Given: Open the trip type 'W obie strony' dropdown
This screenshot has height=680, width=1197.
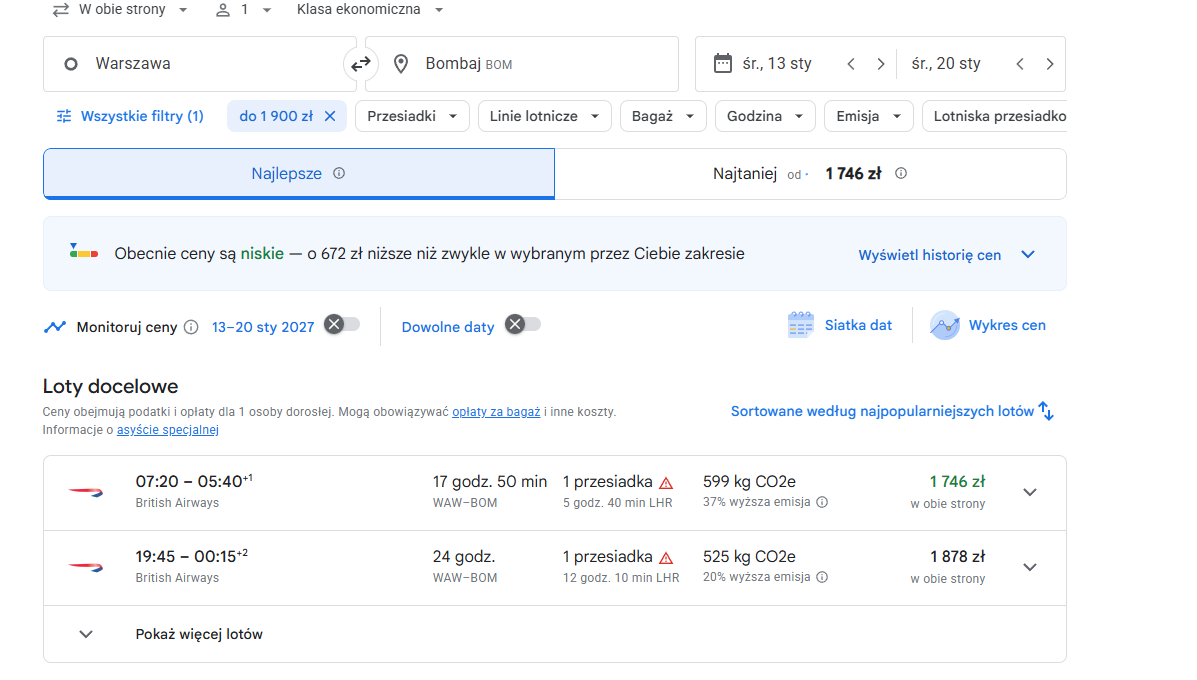Looking at the screenshot, I should 120,10.
